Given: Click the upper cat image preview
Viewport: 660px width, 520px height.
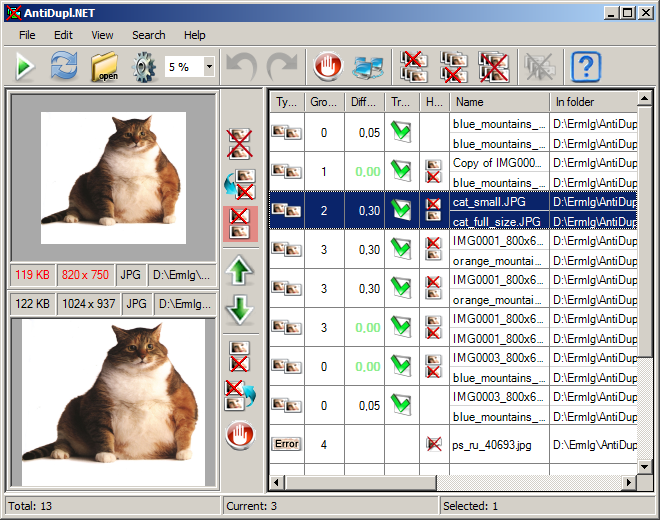Looking at the screenshot, I should tap(113, 178).
